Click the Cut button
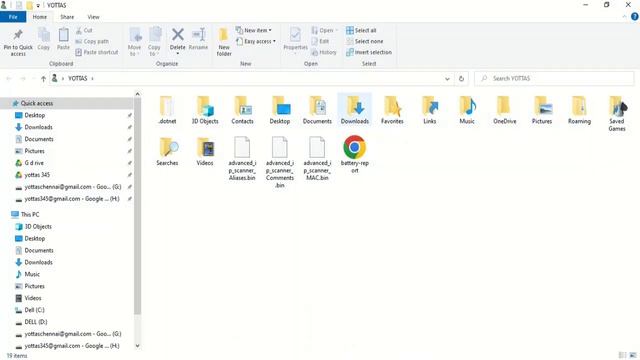 click(84, 30)
